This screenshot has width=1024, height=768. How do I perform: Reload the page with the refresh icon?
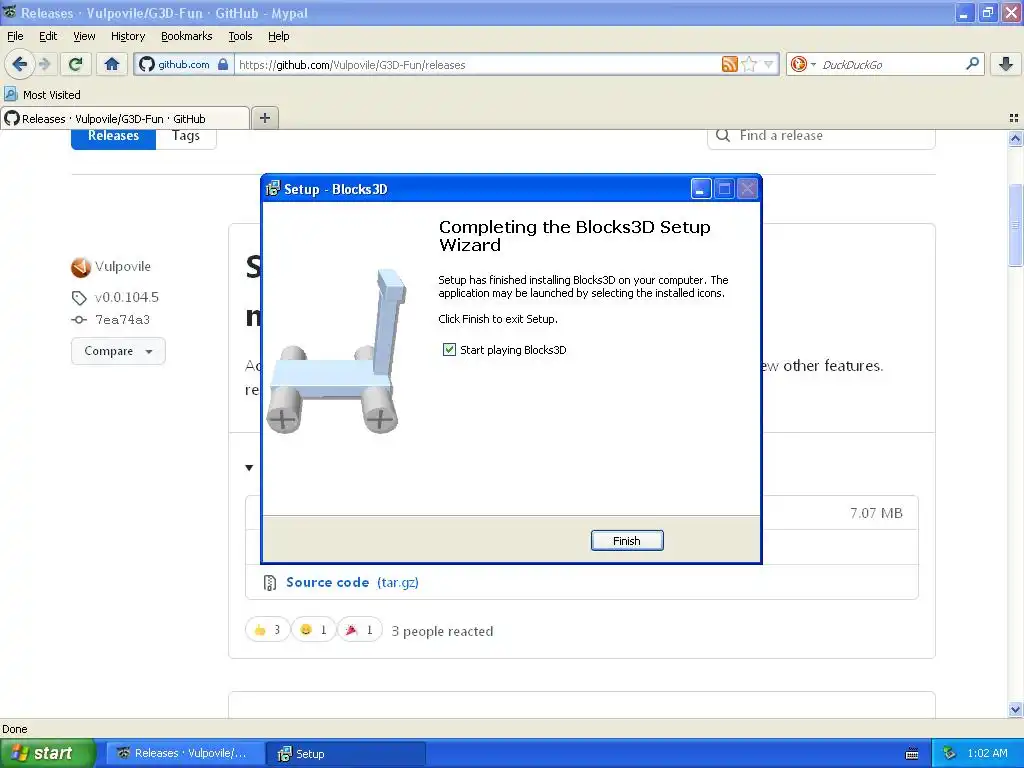tap(75, 64)
